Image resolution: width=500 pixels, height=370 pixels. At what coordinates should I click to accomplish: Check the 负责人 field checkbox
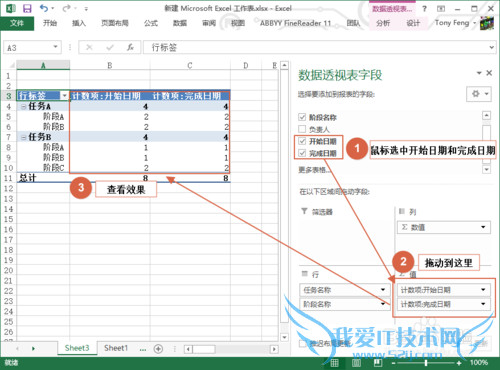[x=302, y=129]
